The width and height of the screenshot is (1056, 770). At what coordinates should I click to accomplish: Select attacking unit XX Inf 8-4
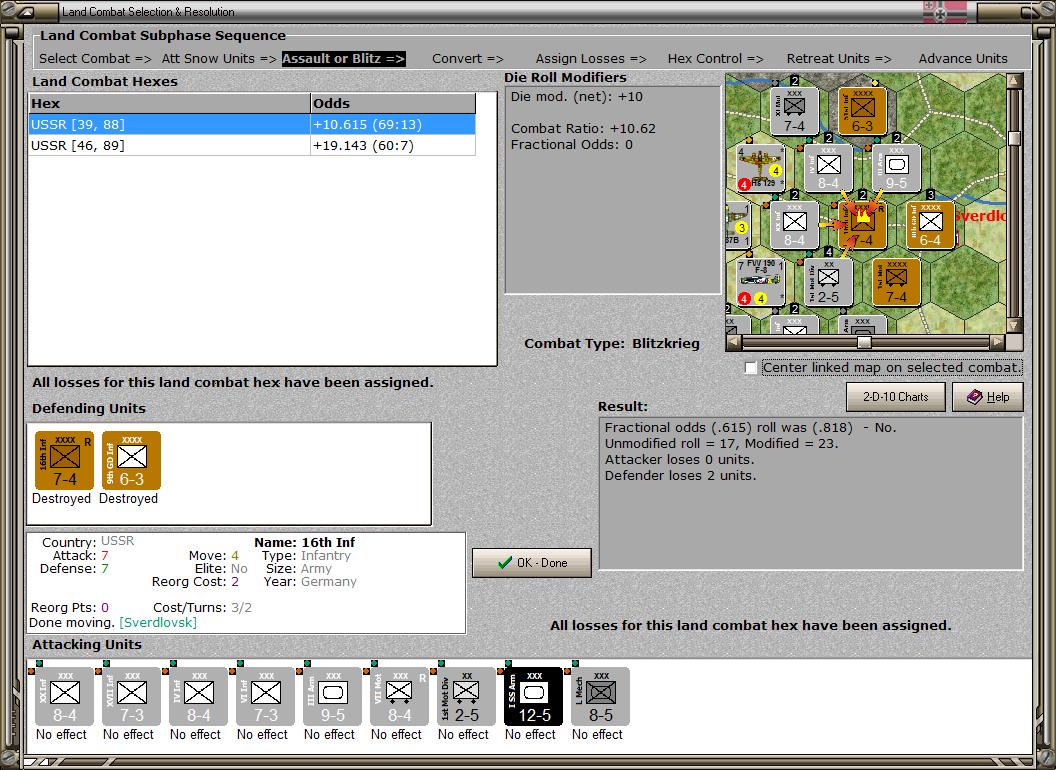tap(64, 697)
